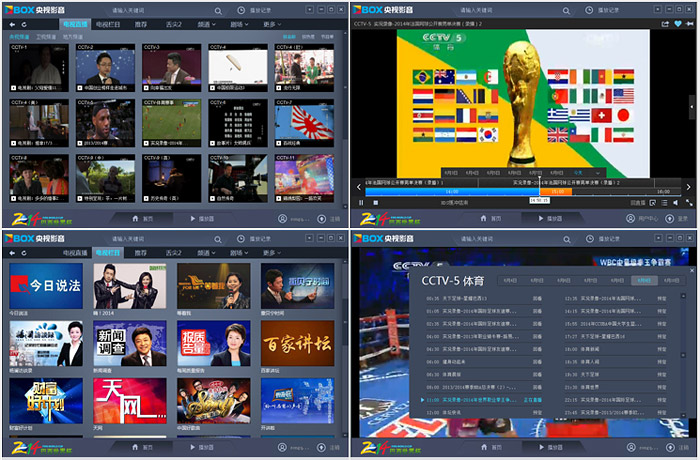700x460 pixels.
Task: Select highlighted date tab in CCTV-5 schedule
Action: [x=644, y=280]
